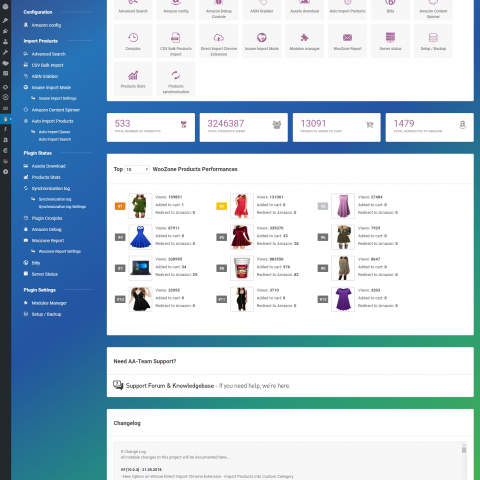480x480 pixels.
Task: Open Modules Manager in Plugin Settings
Action: click(x=49, y=303)
